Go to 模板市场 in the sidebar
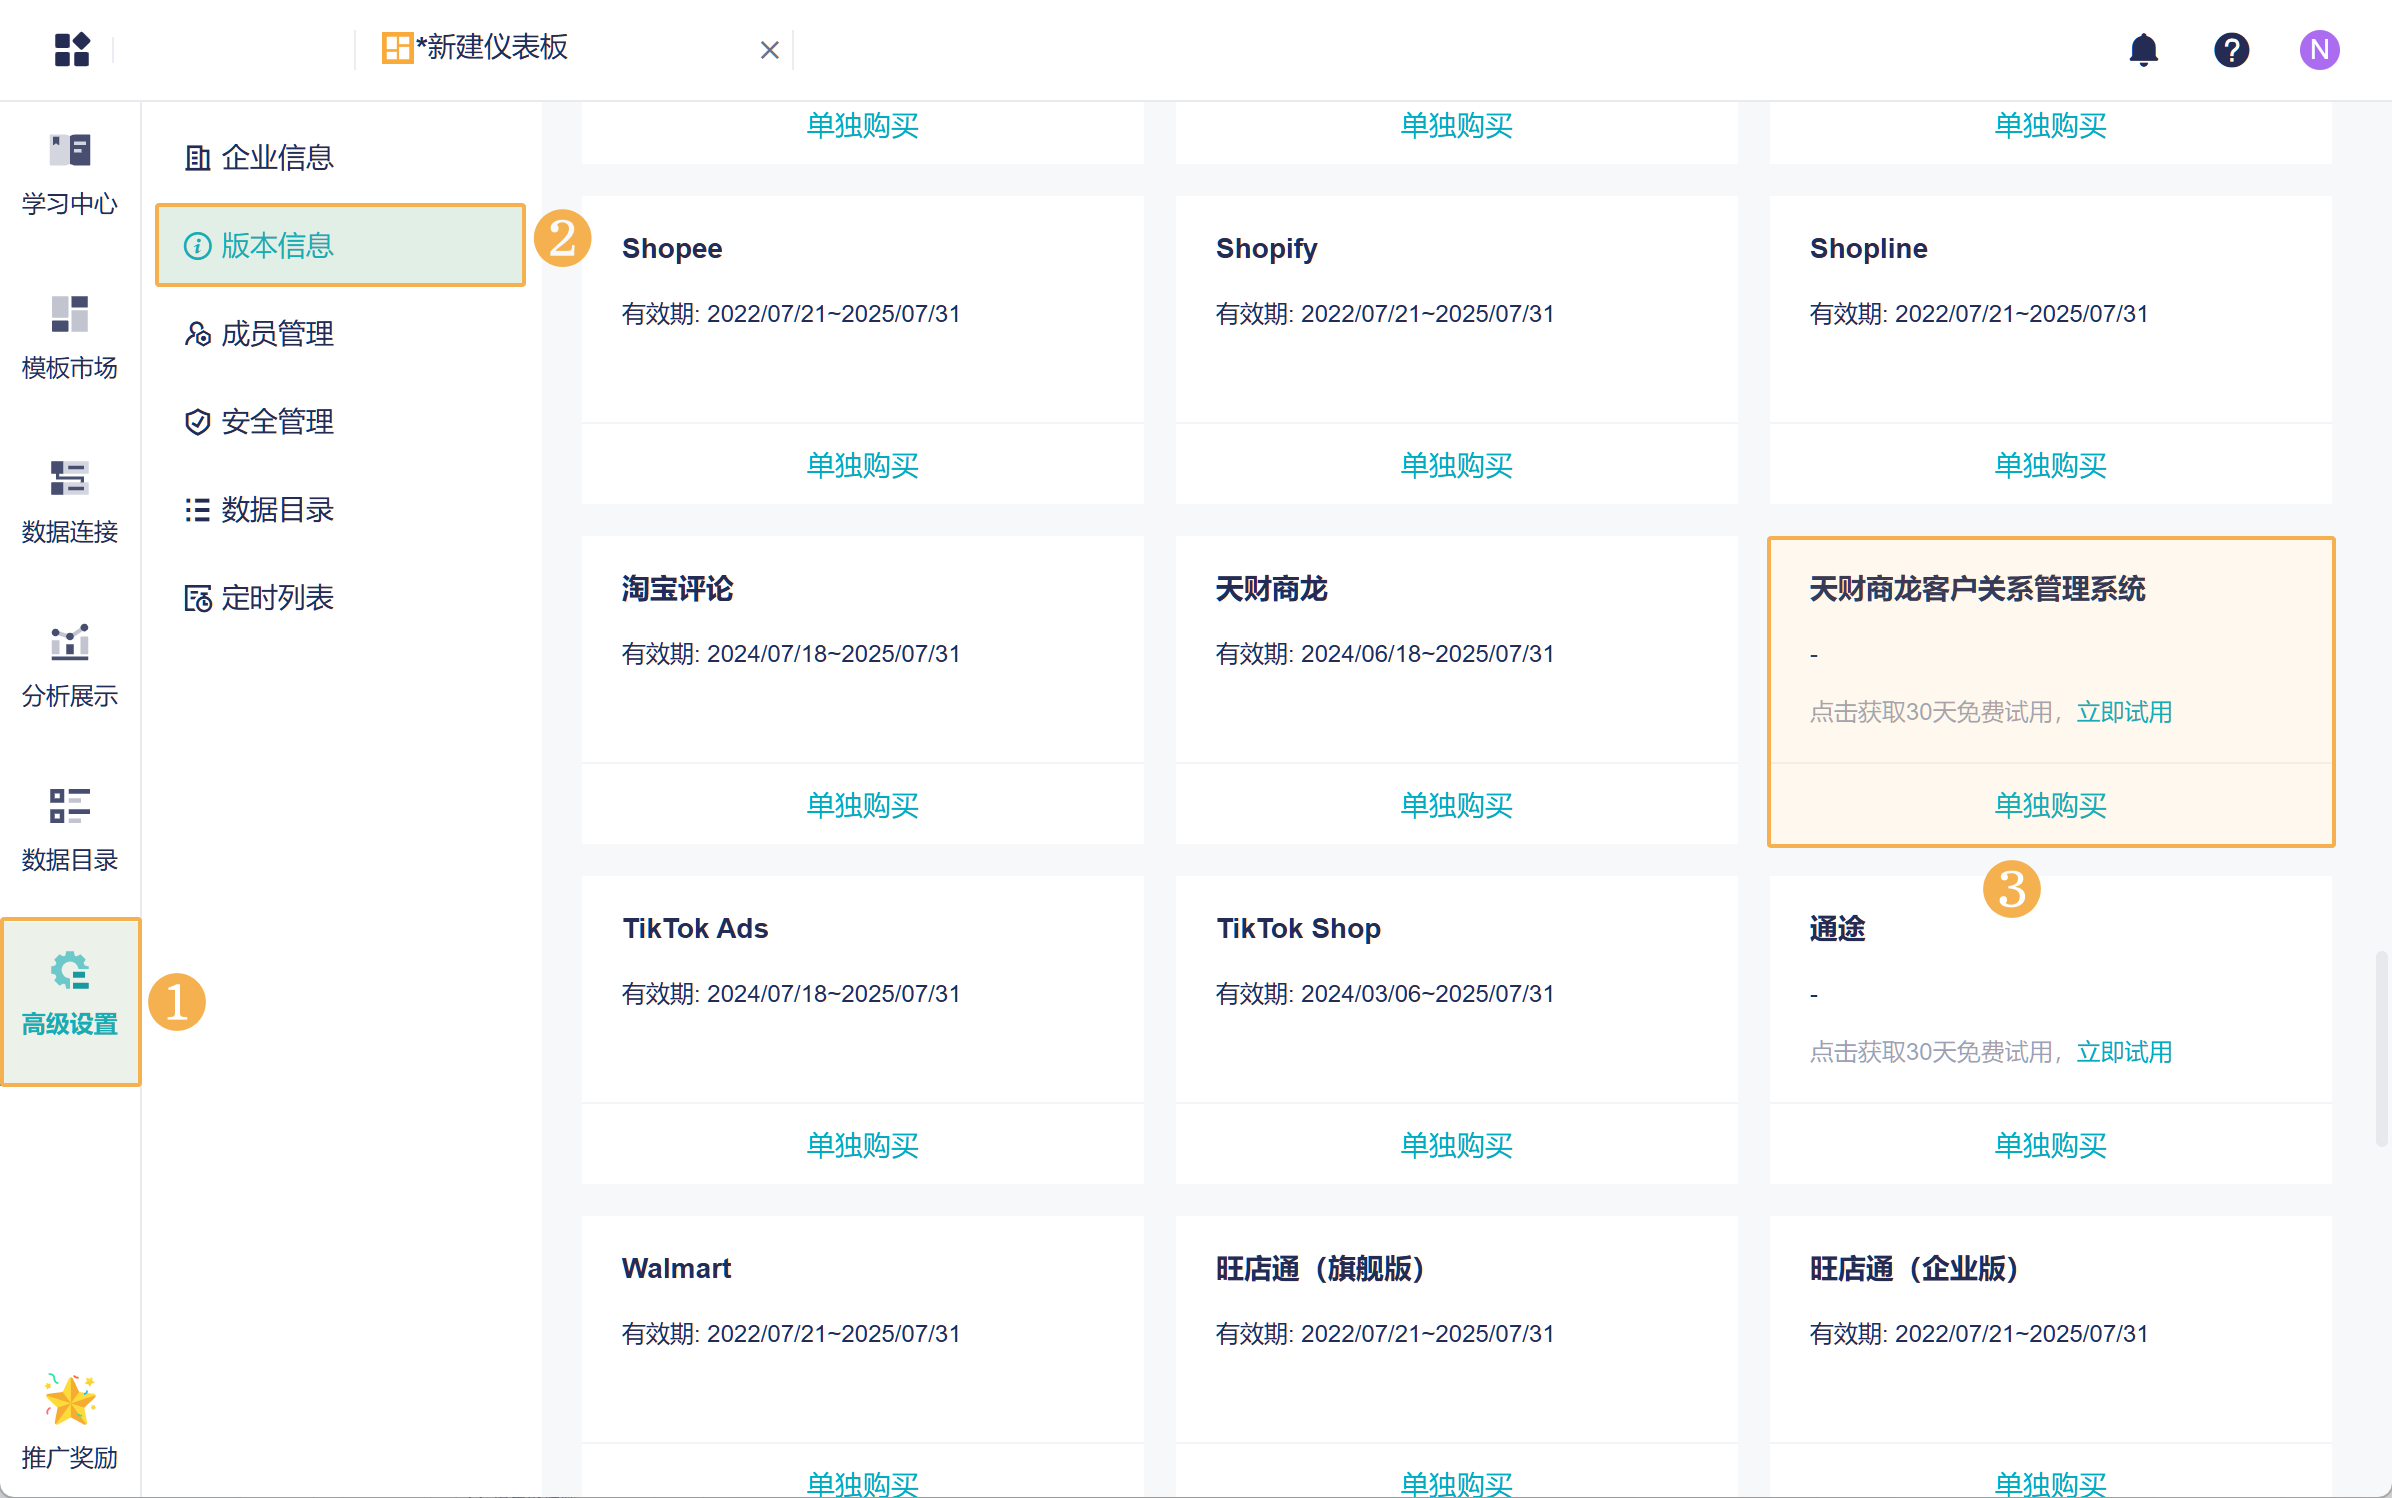 (70, 338)
